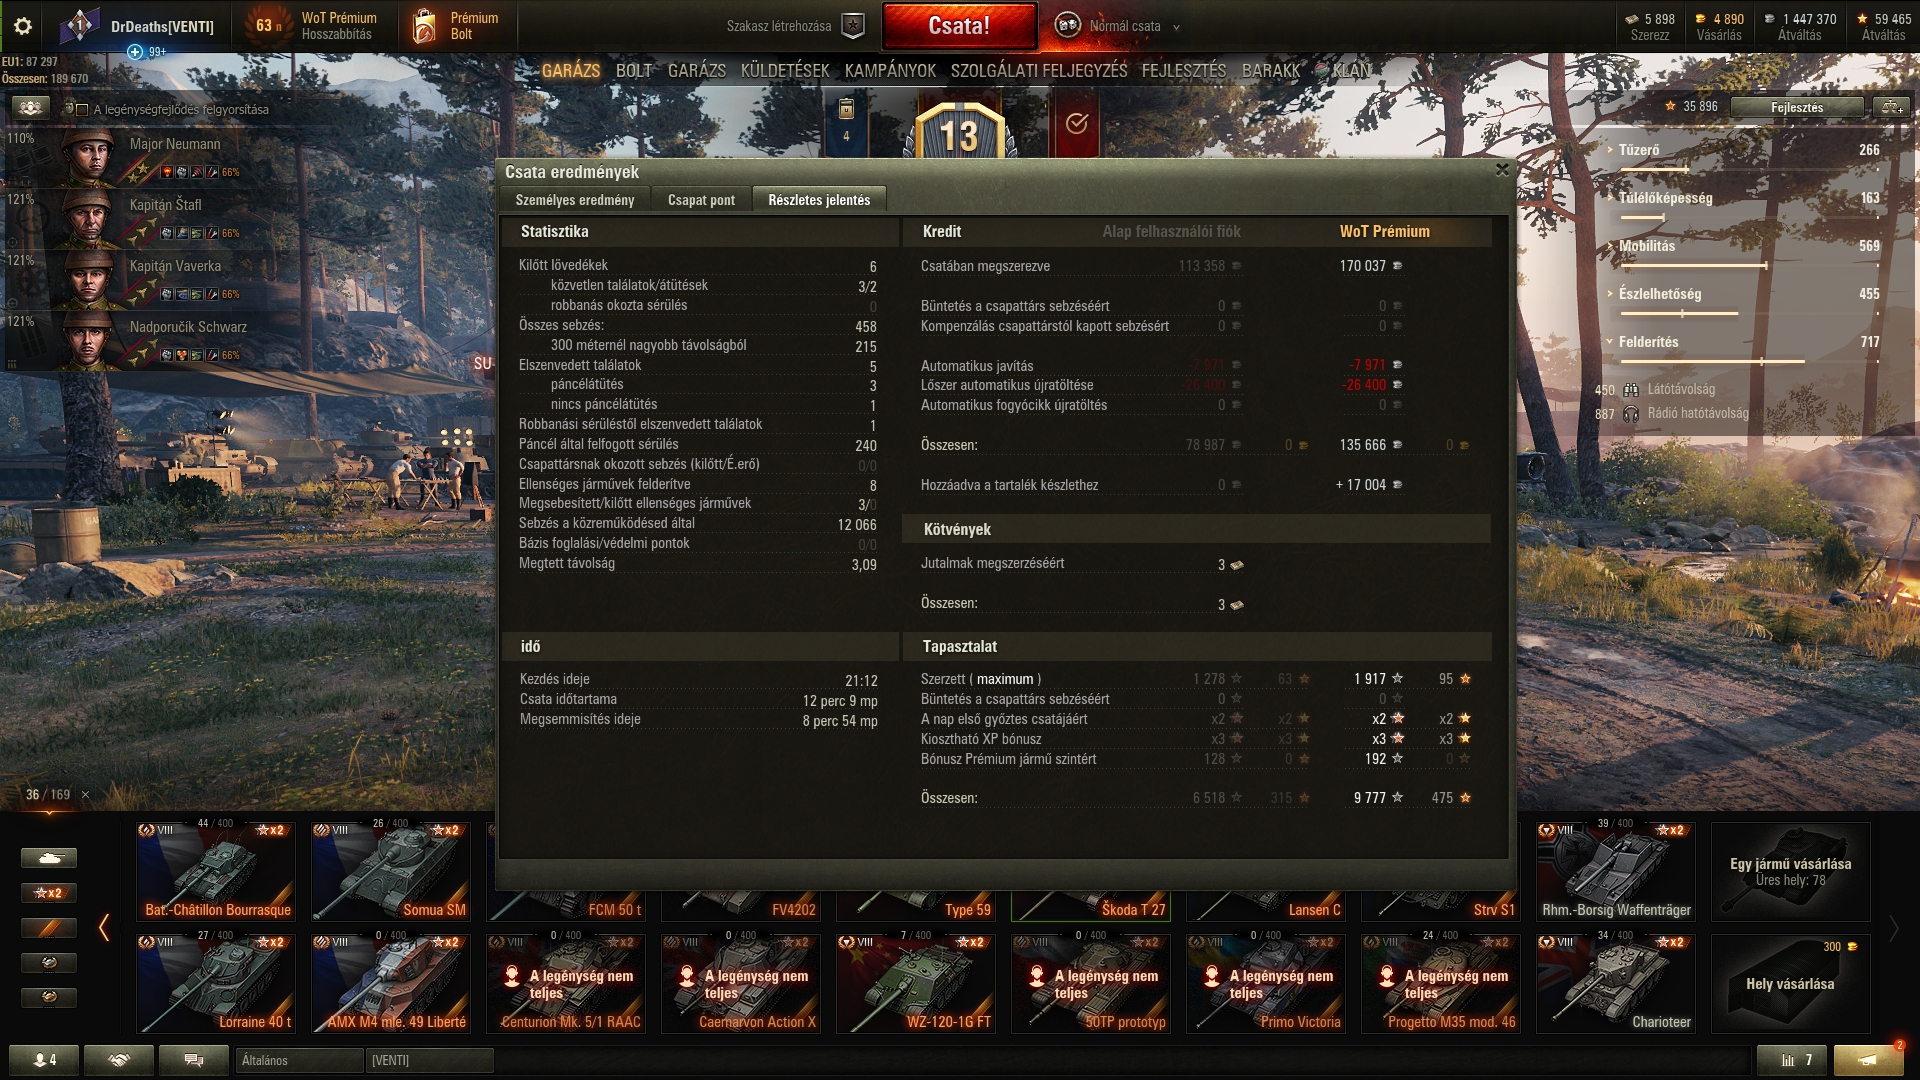Screen dimensions: 1920x1080
Task: Click the platoon creation shield icon
Action: 853,26
